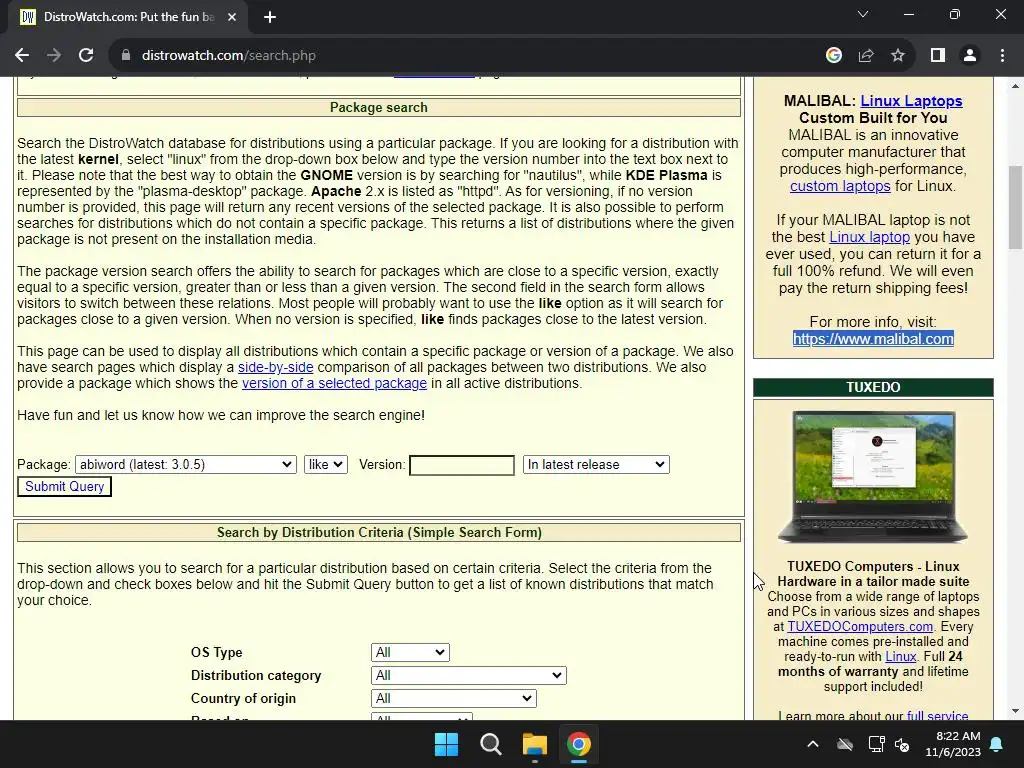Screen dimensions: 1024x768
Task: Open network status tray icon
Action: coord(876,744)
